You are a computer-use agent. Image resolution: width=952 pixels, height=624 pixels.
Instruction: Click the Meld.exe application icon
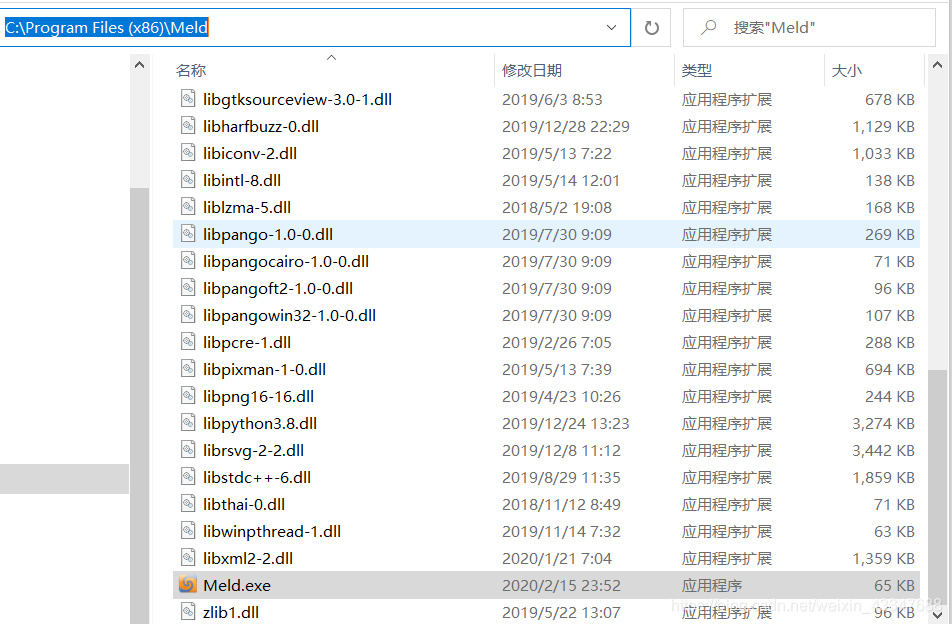point(188,585)
